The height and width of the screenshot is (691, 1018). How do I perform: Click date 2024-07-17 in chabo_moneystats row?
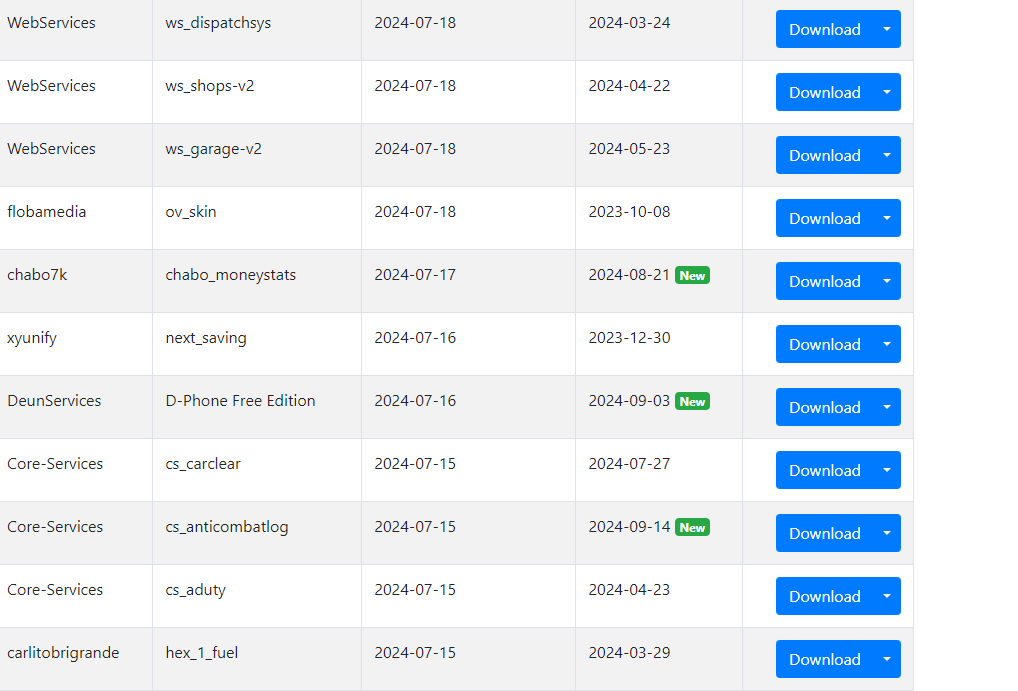click(x=415, y=275)
